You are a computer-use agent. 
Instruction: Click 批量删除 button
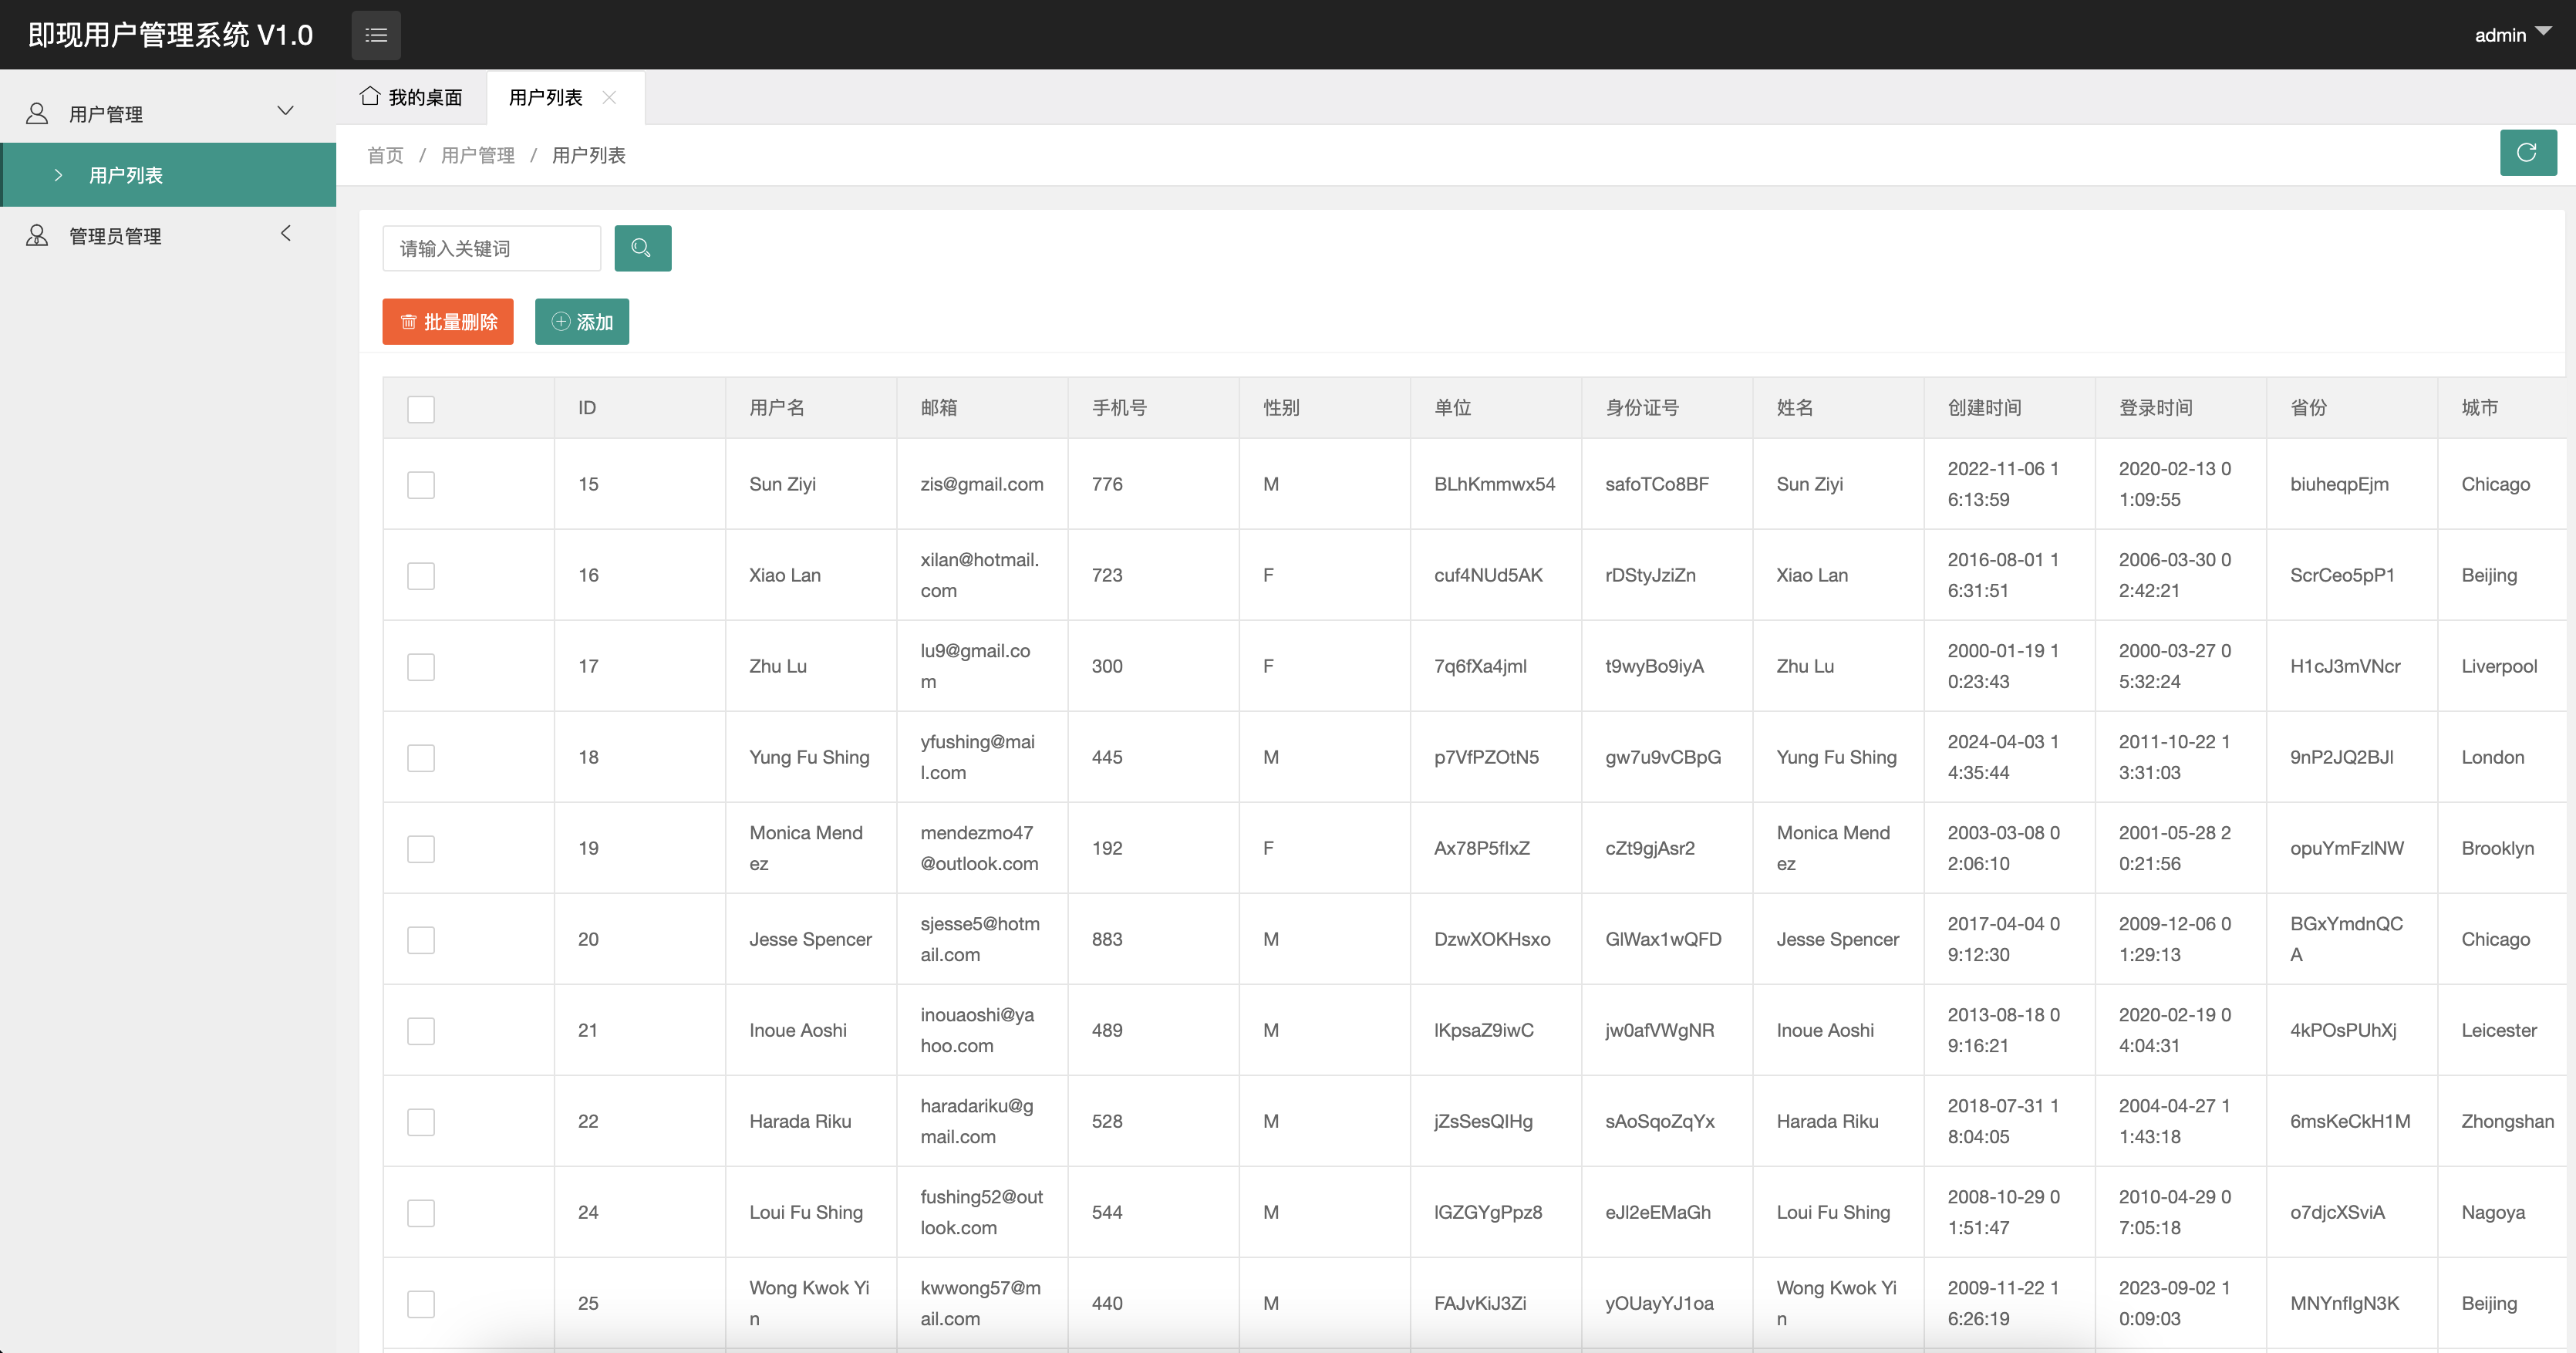tap(447, 321)
